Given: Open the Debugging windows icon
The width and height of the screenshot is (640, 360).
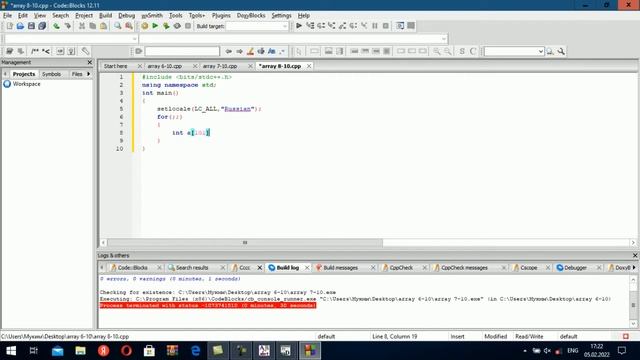Looking at the screenshot, I should (x=400, y=26).
